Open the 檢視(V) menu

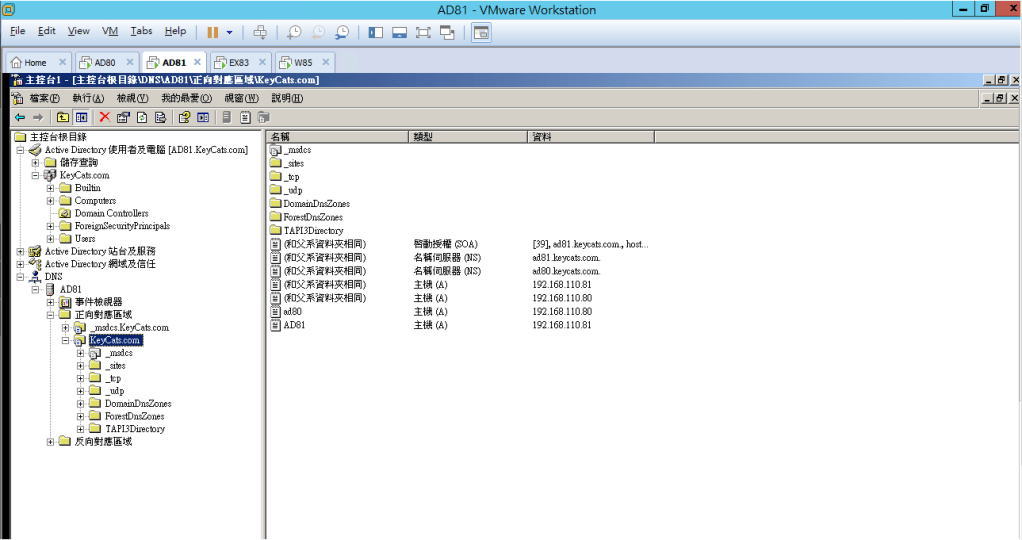point(131,98)
